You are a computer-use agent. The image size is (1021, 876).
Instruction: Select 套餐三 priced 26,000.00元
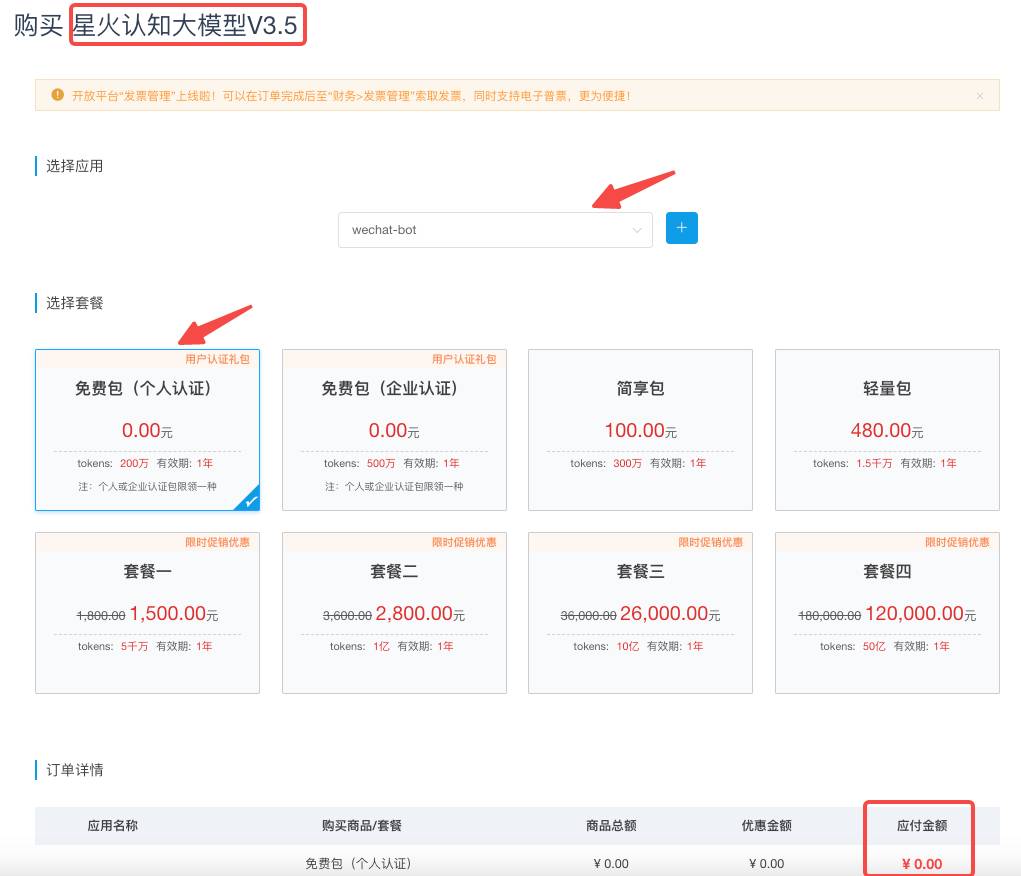640,613
